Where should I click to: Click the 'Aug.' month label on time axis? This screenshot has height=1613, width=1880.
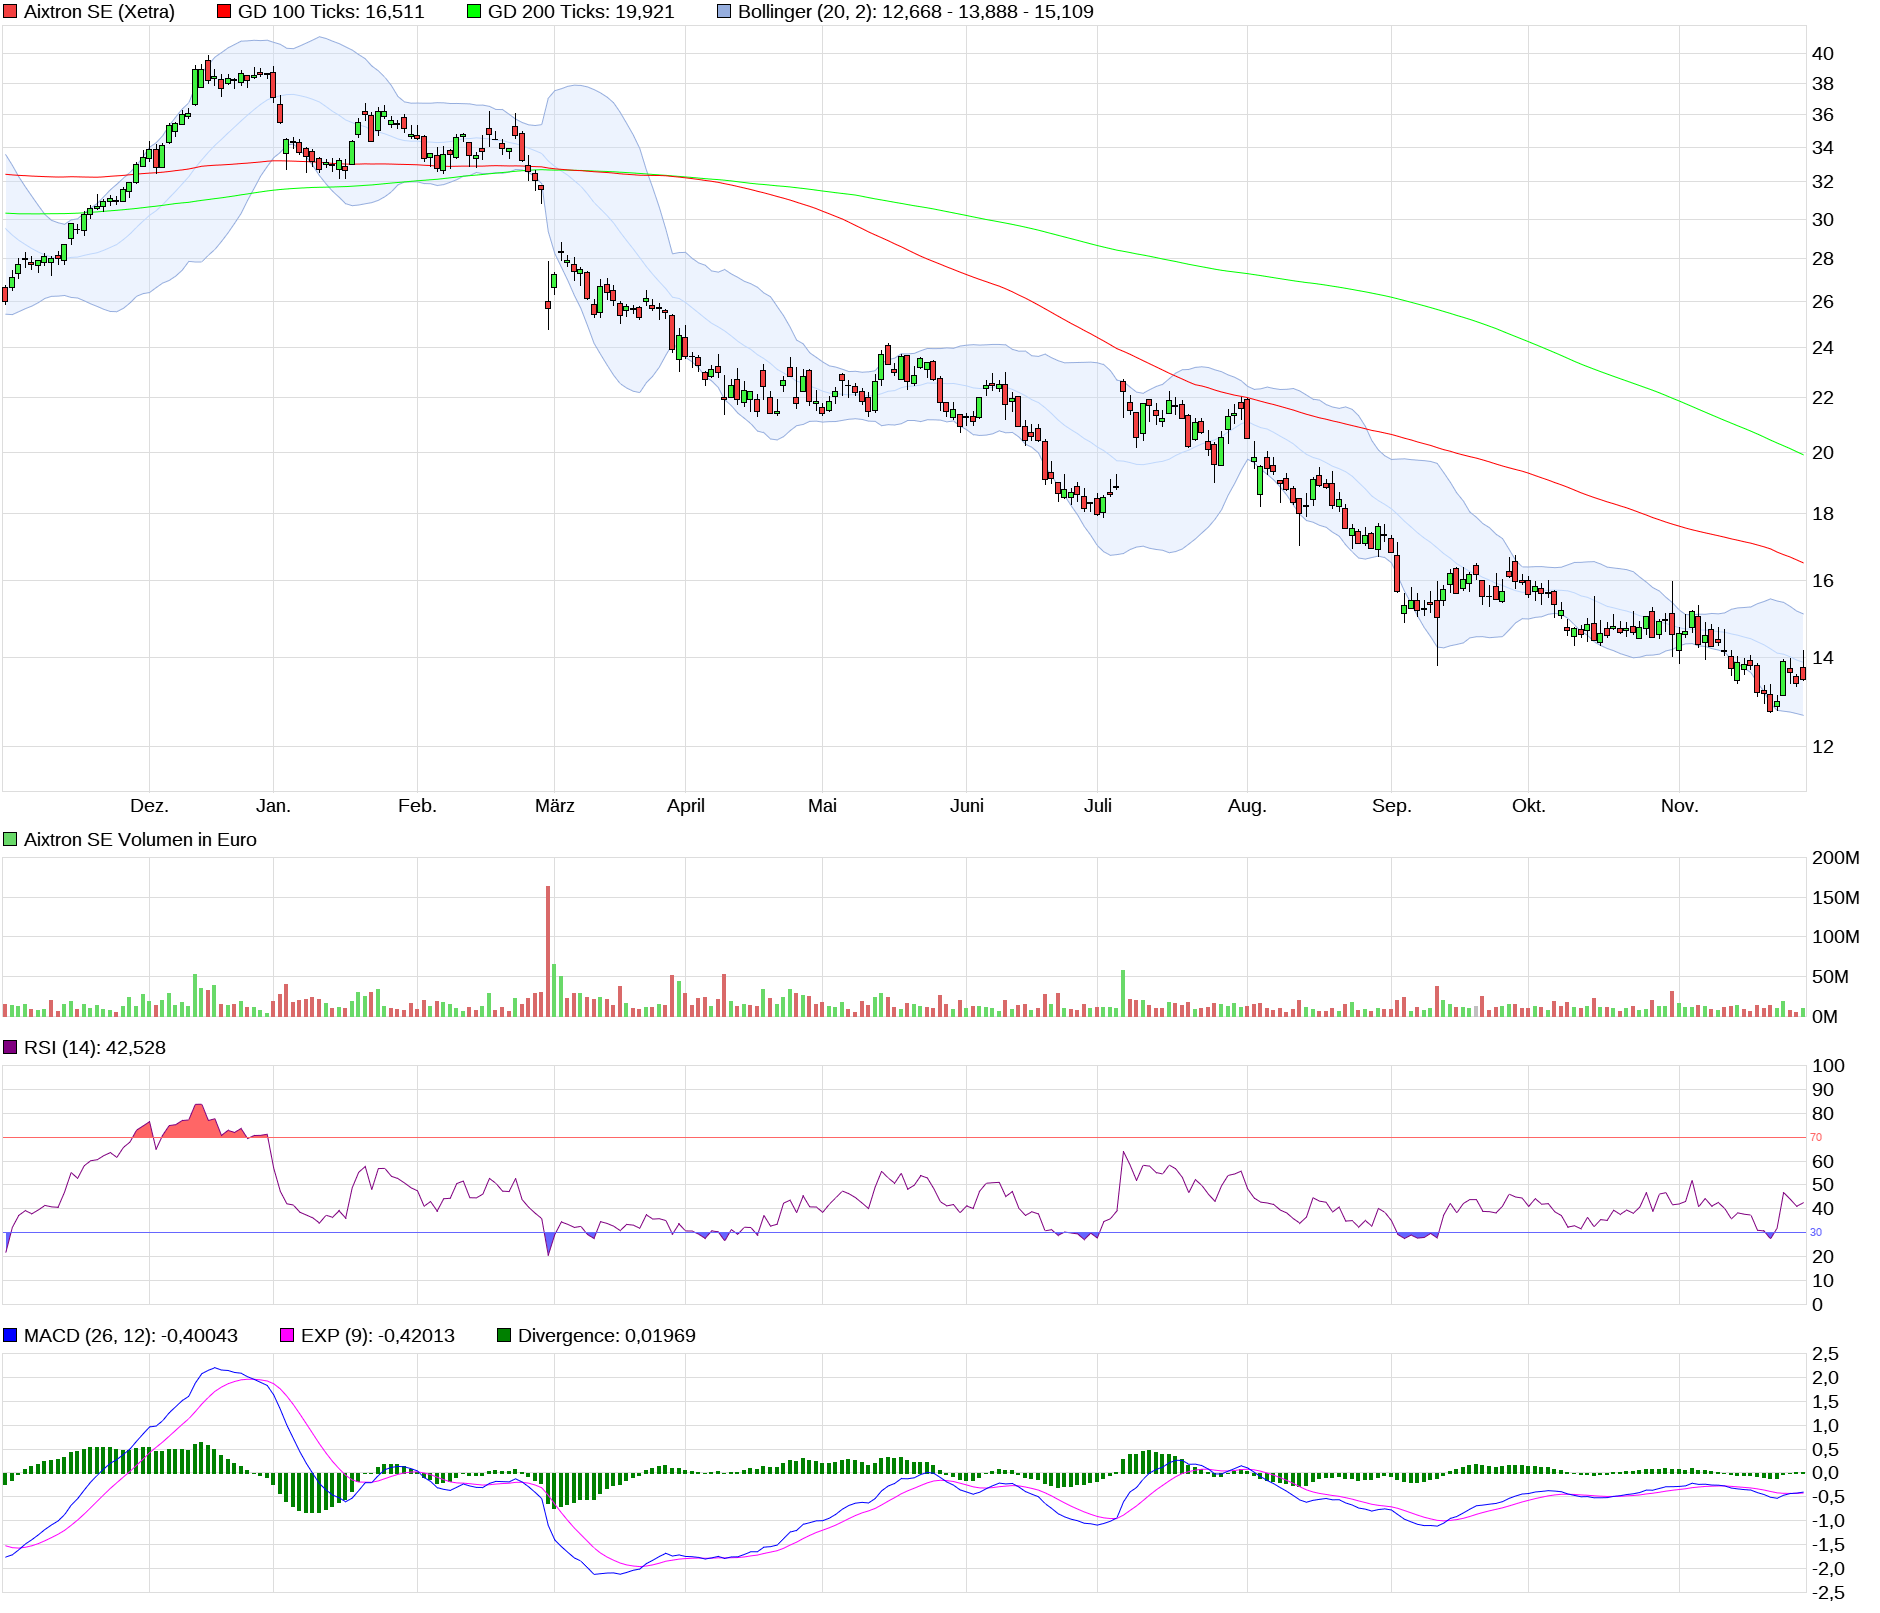(x=1247, y=806)
